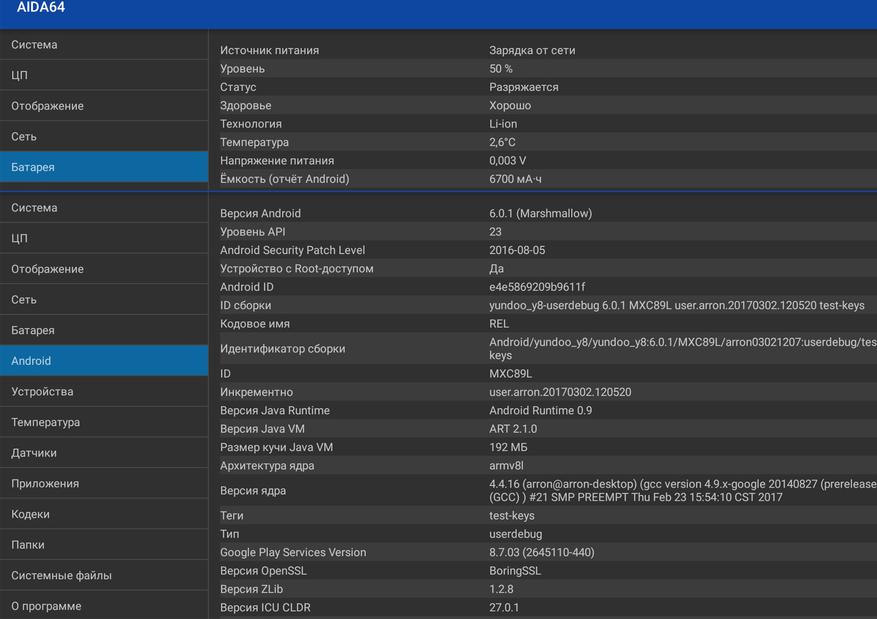Click the Версия Android label
The width and height of the screenshot is (877, 619).
(x=260, y=214)
